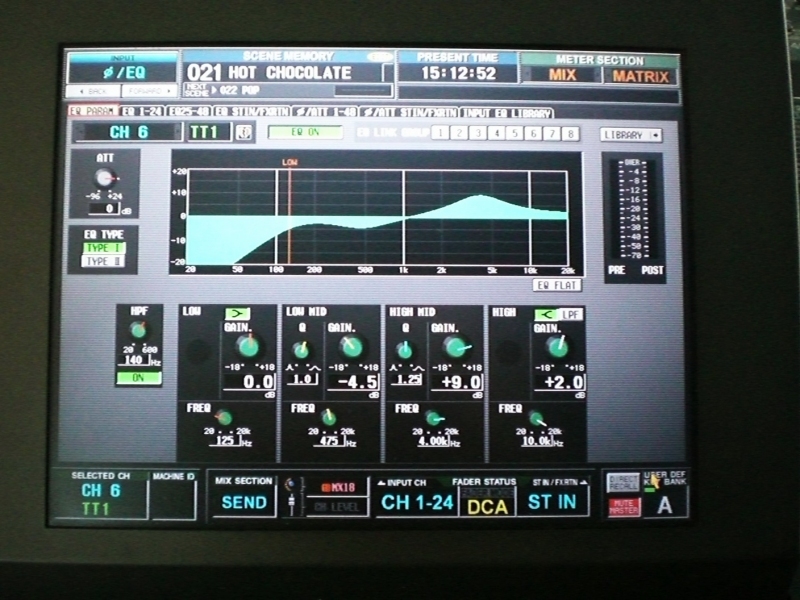This screenshot has width=800, height=600.
Task: Select MIX in the meter section
Action: click(x=563, y=75)
